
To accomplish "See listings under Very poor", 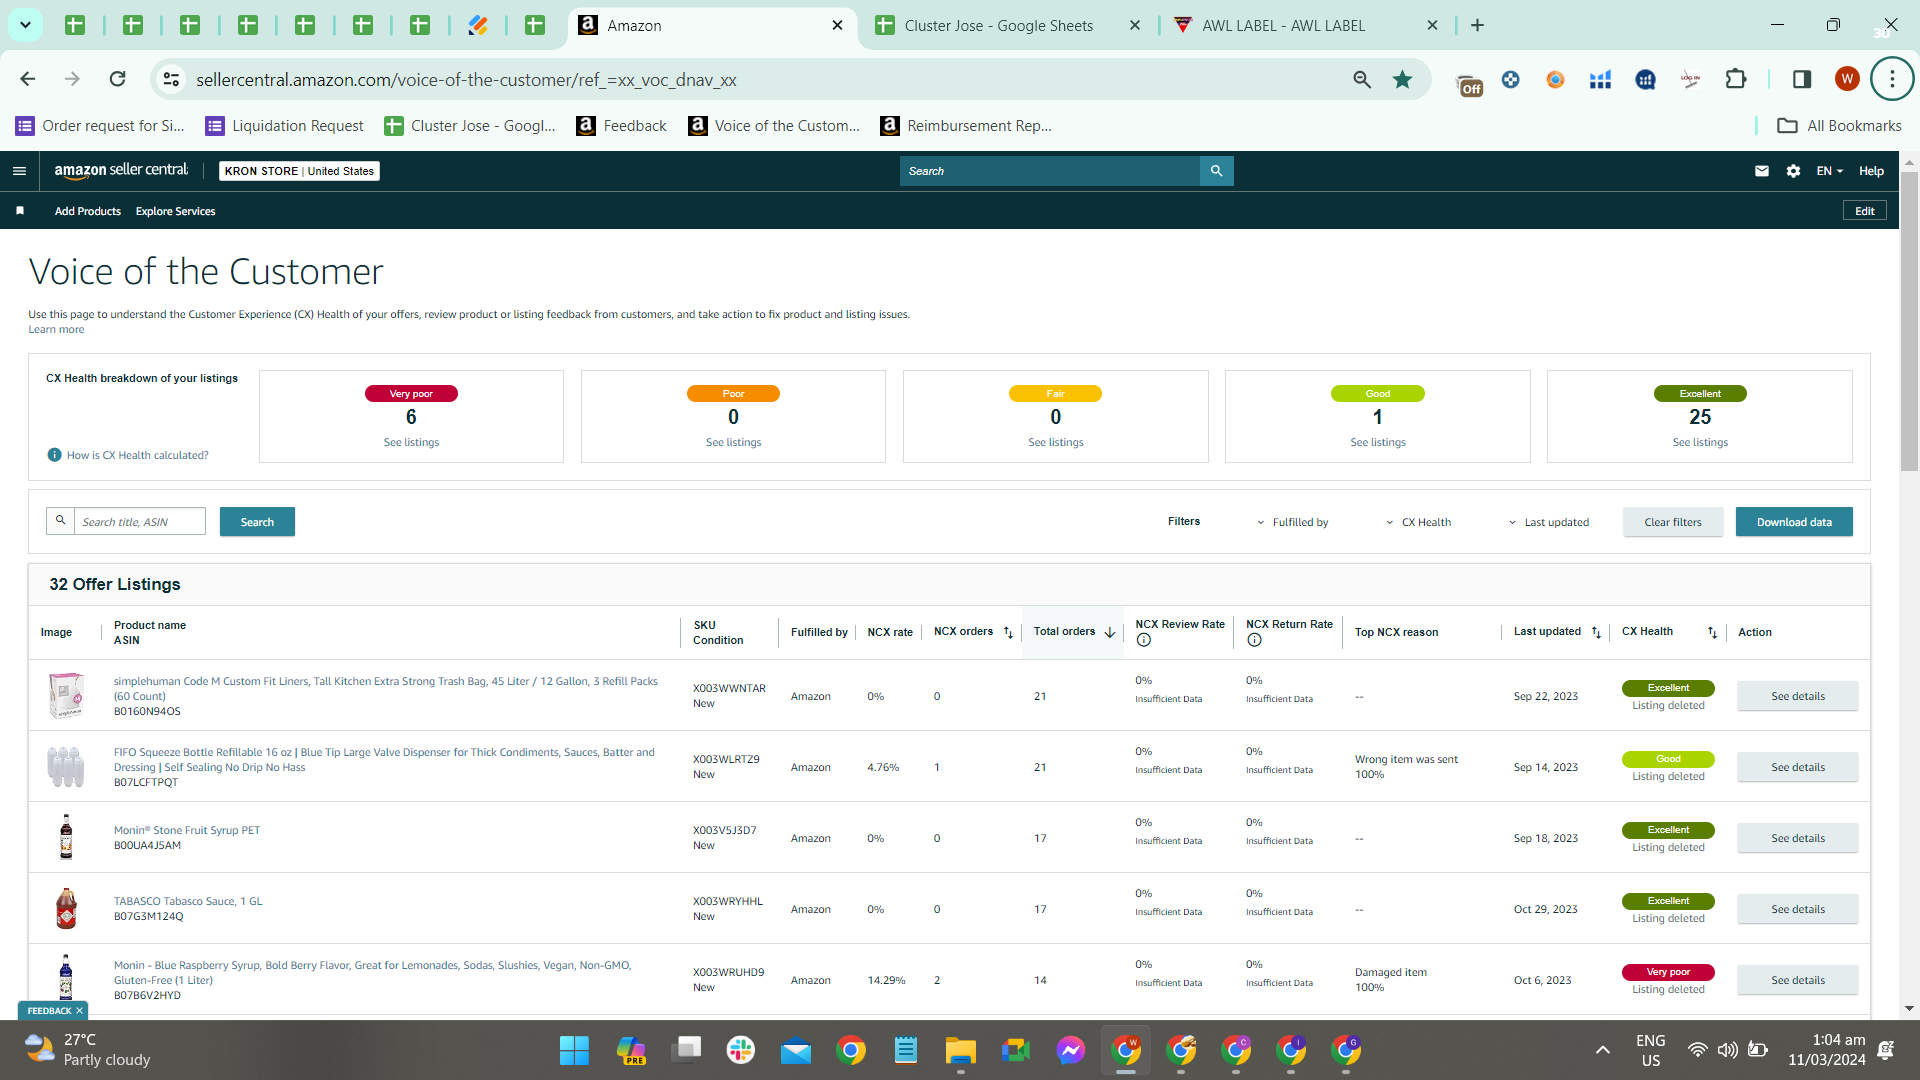I will pos(411,442).
